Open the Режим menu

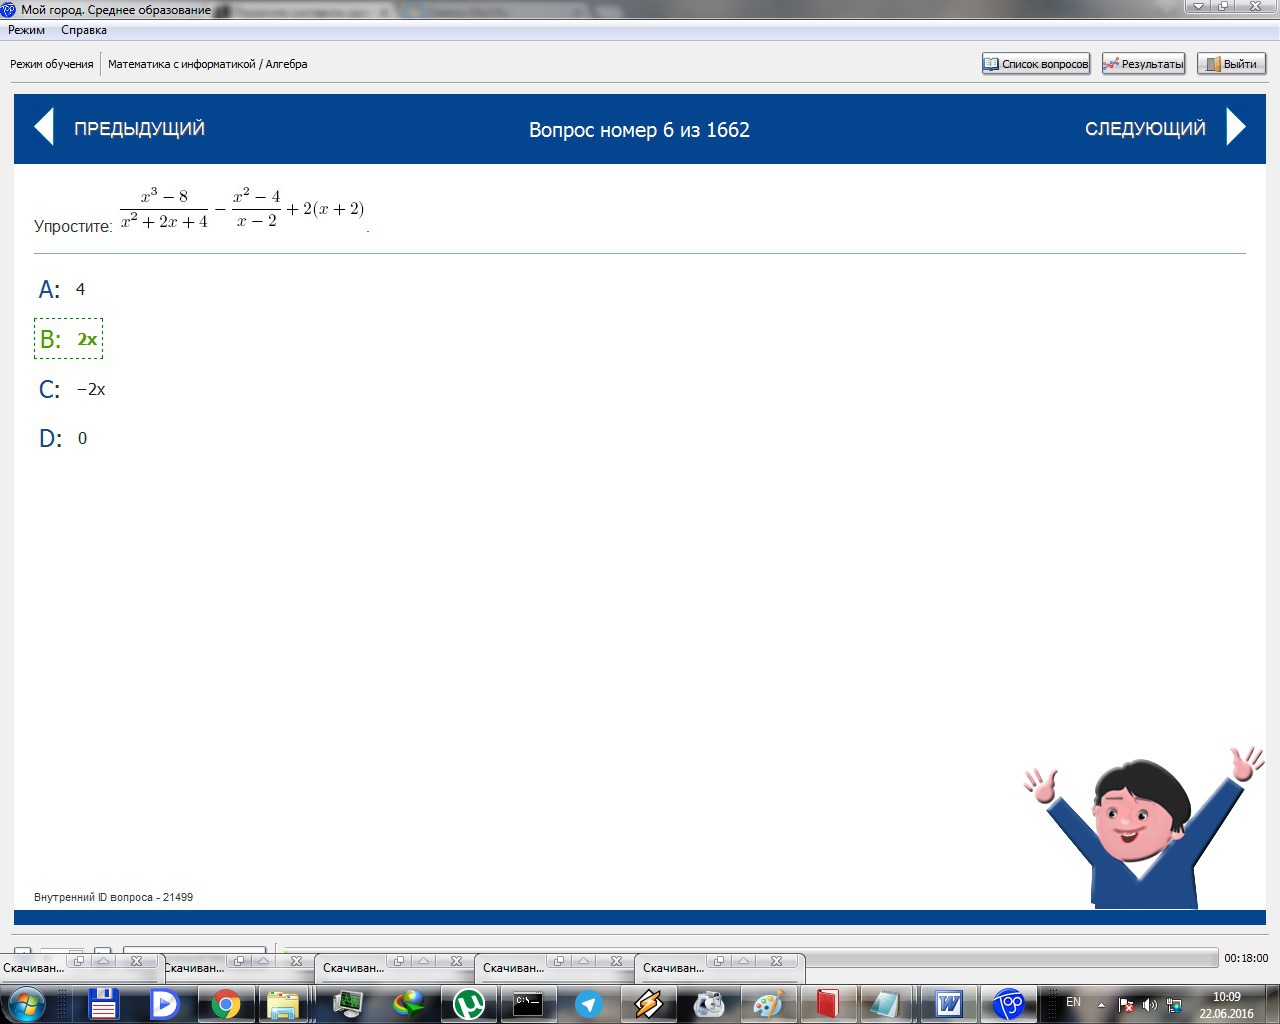tap(27, 30)
